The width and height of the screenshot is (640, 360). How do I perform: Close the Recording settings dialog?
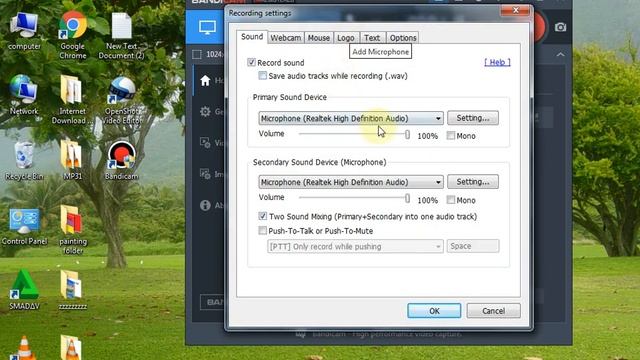(x=516, y=11)
